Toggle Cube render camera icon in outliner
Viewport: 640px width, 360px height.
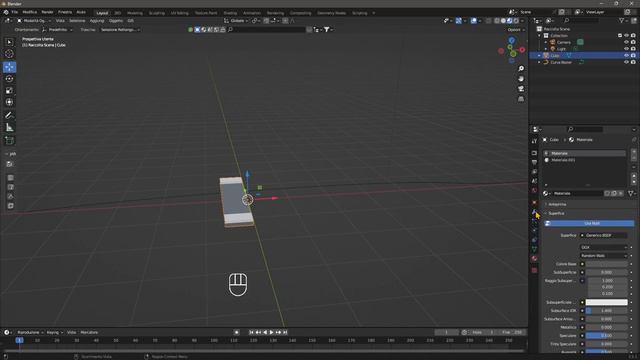pos(633,56)
